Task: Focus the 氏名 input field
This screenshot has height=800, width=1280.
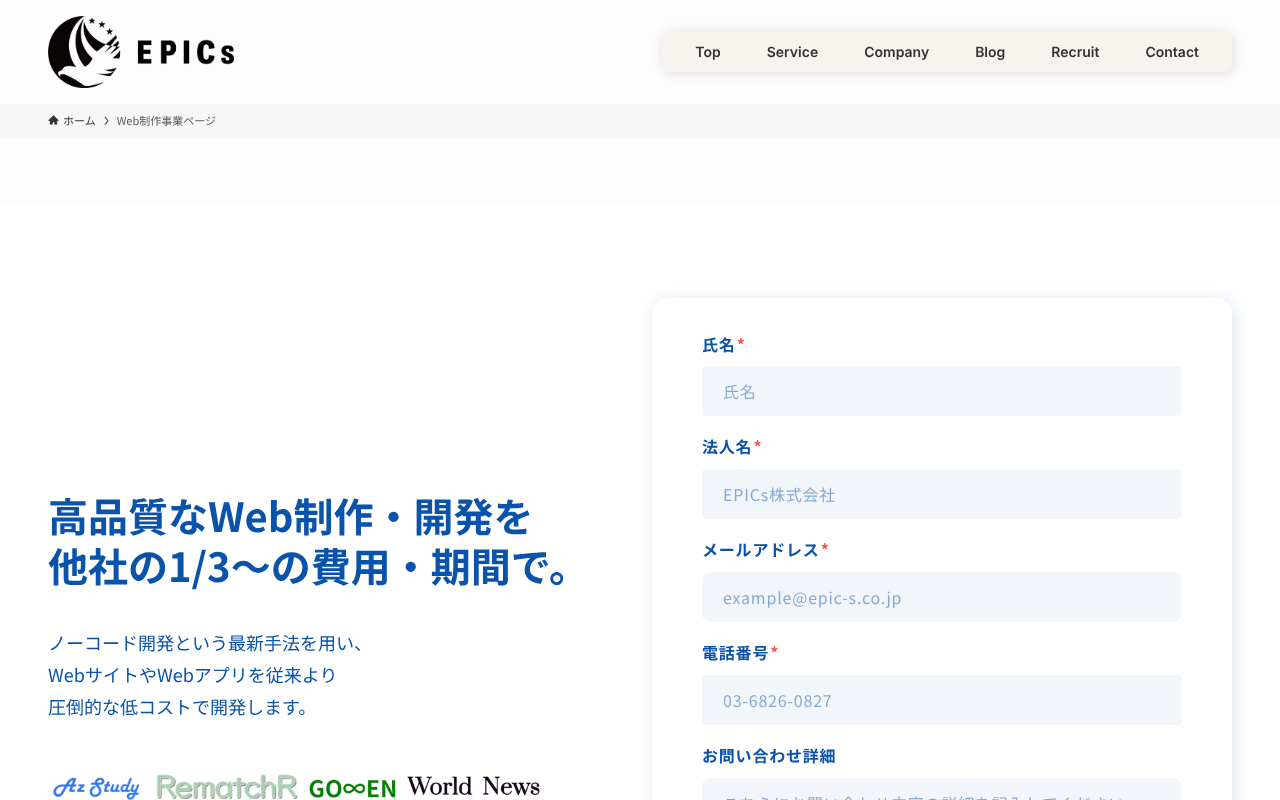Action: pyautogui.click(x=942, y=391)
